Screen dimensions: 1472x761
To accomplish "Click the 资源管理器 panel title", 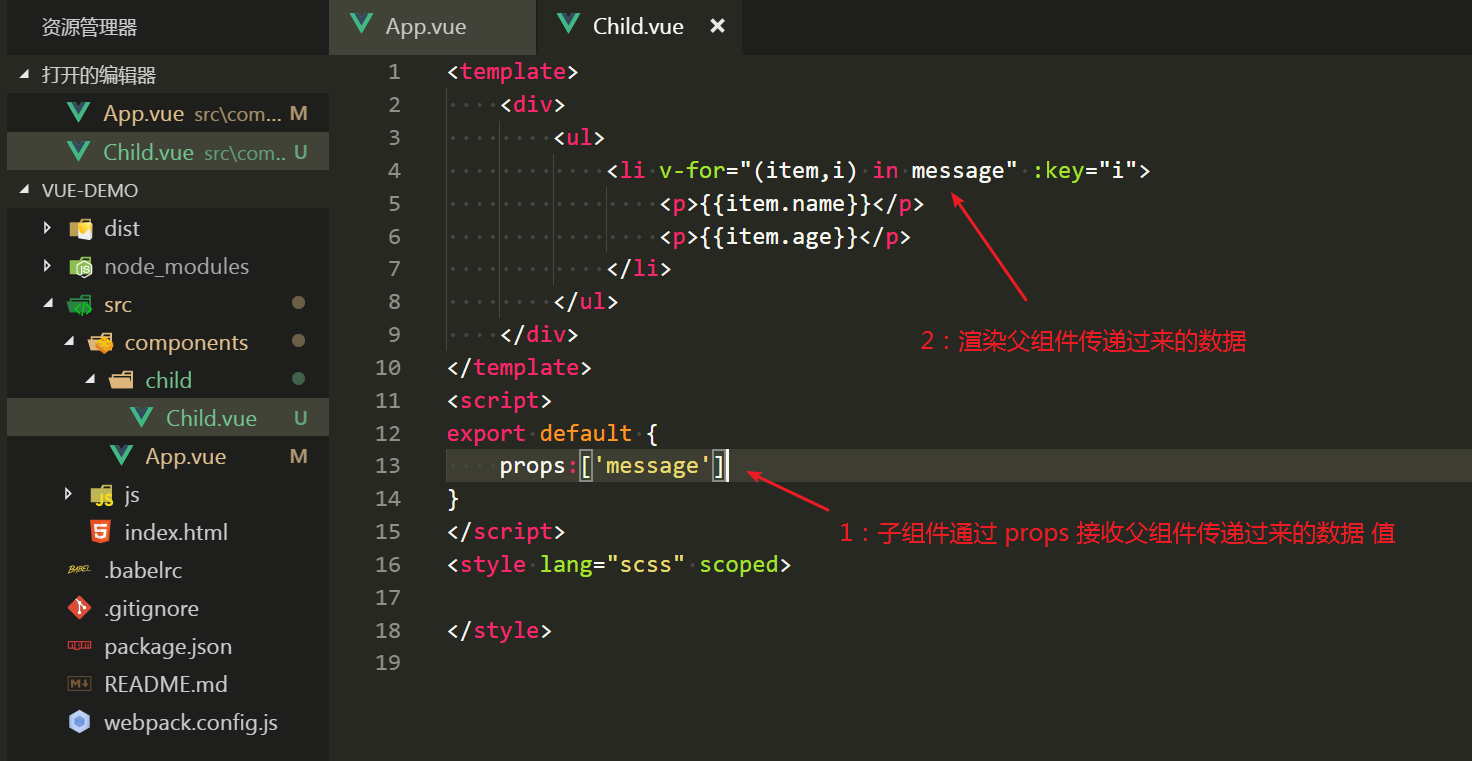I will tap(89, 28).
